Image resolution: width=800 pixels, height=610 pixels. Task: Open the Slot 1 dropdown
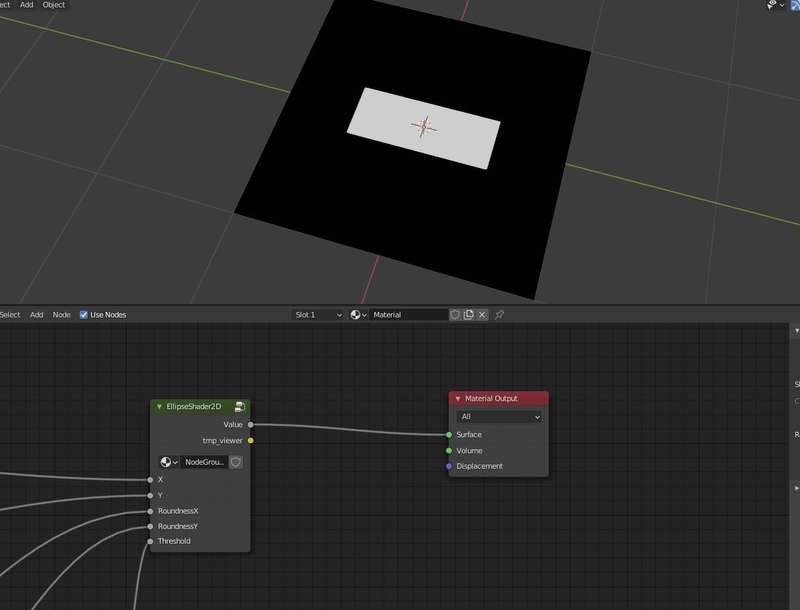(318, 315)
